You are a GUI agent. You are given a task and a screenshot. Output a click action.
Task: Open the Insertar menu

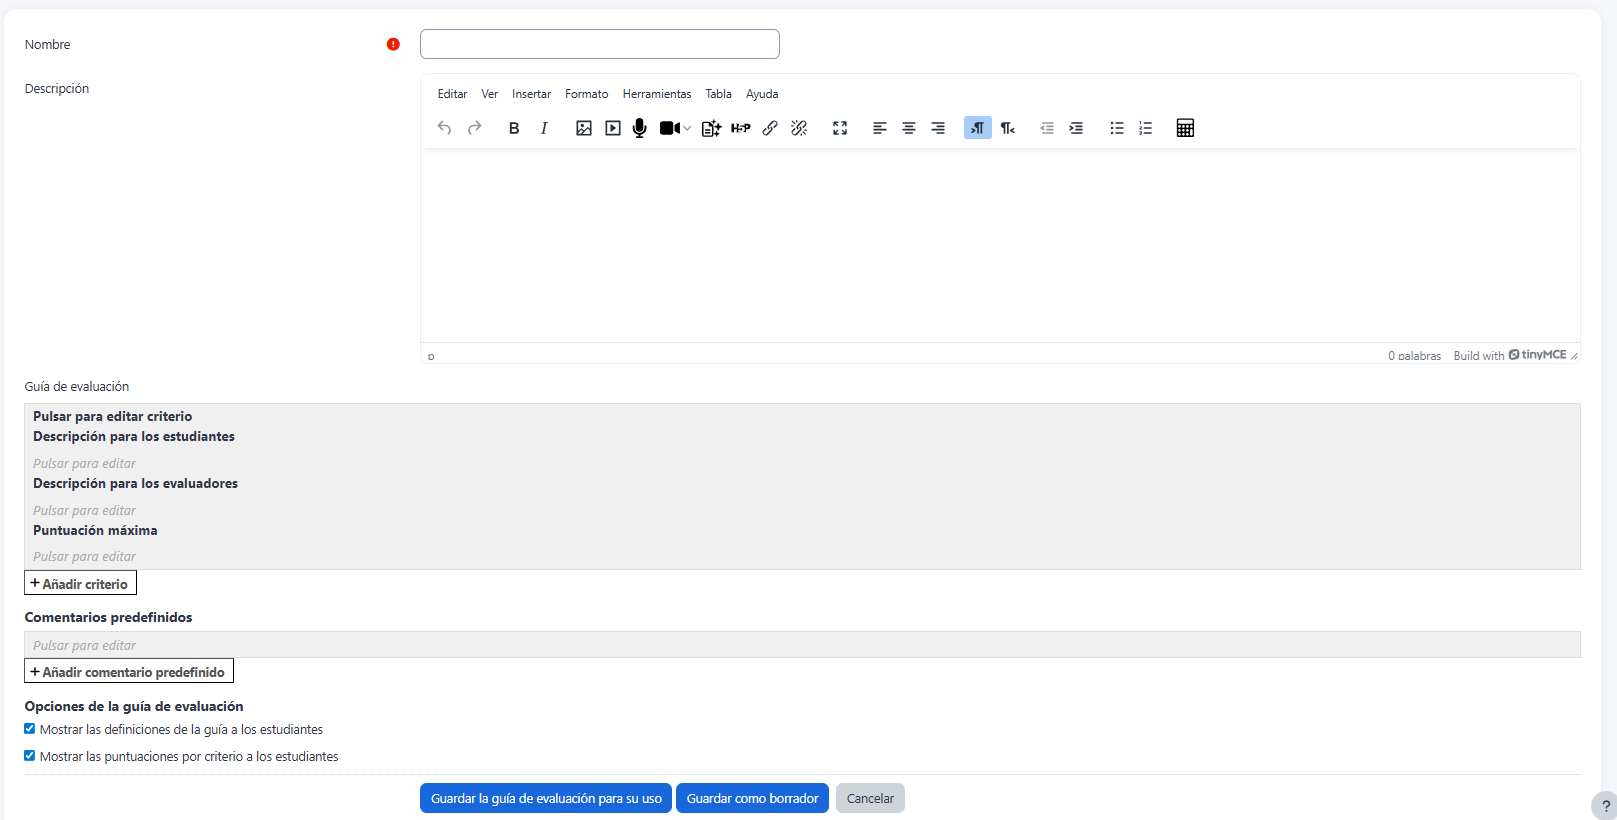point(531,94)
